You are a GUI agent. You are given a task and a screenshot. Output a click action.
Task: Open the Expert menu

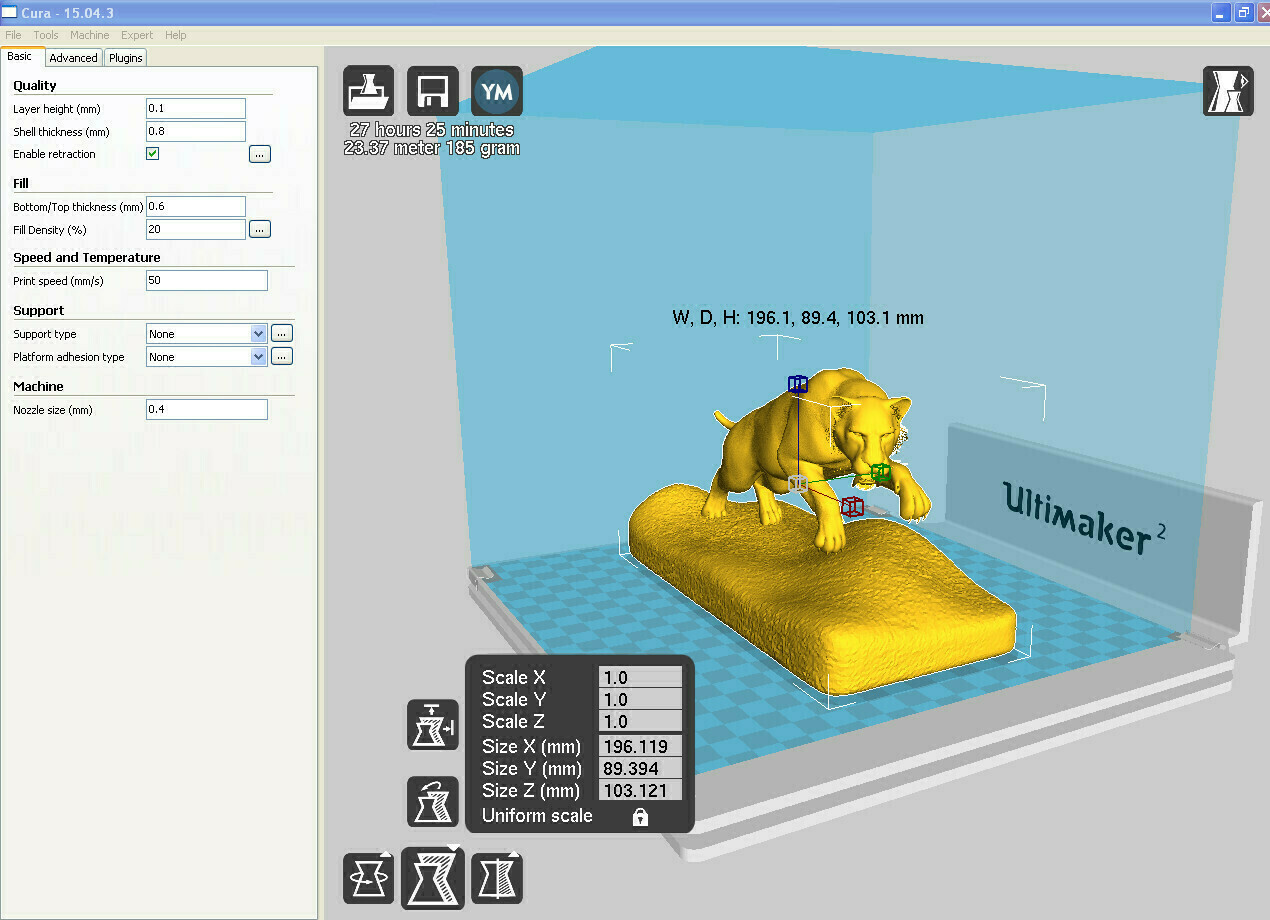(137, 35)
